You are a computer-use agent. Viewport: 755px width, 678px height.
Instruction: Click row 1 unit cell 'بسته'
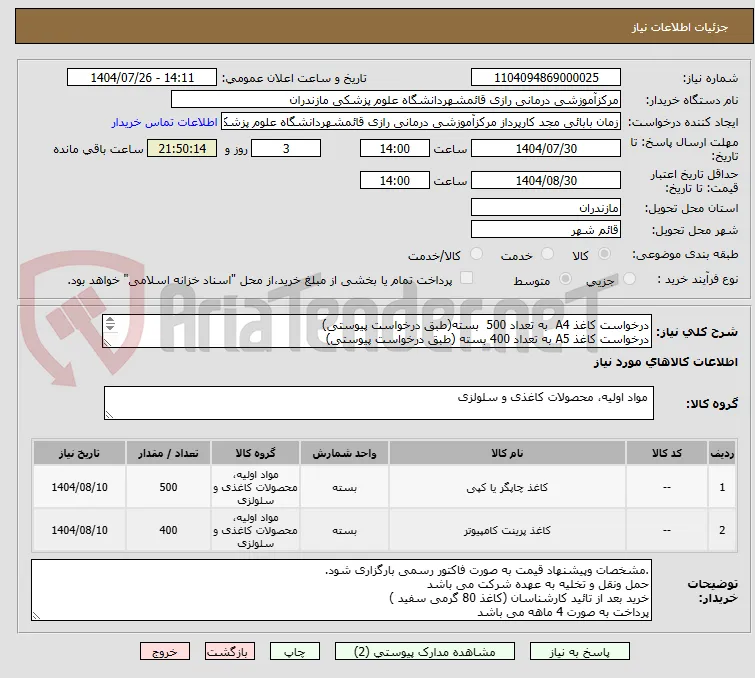[344, 487]
